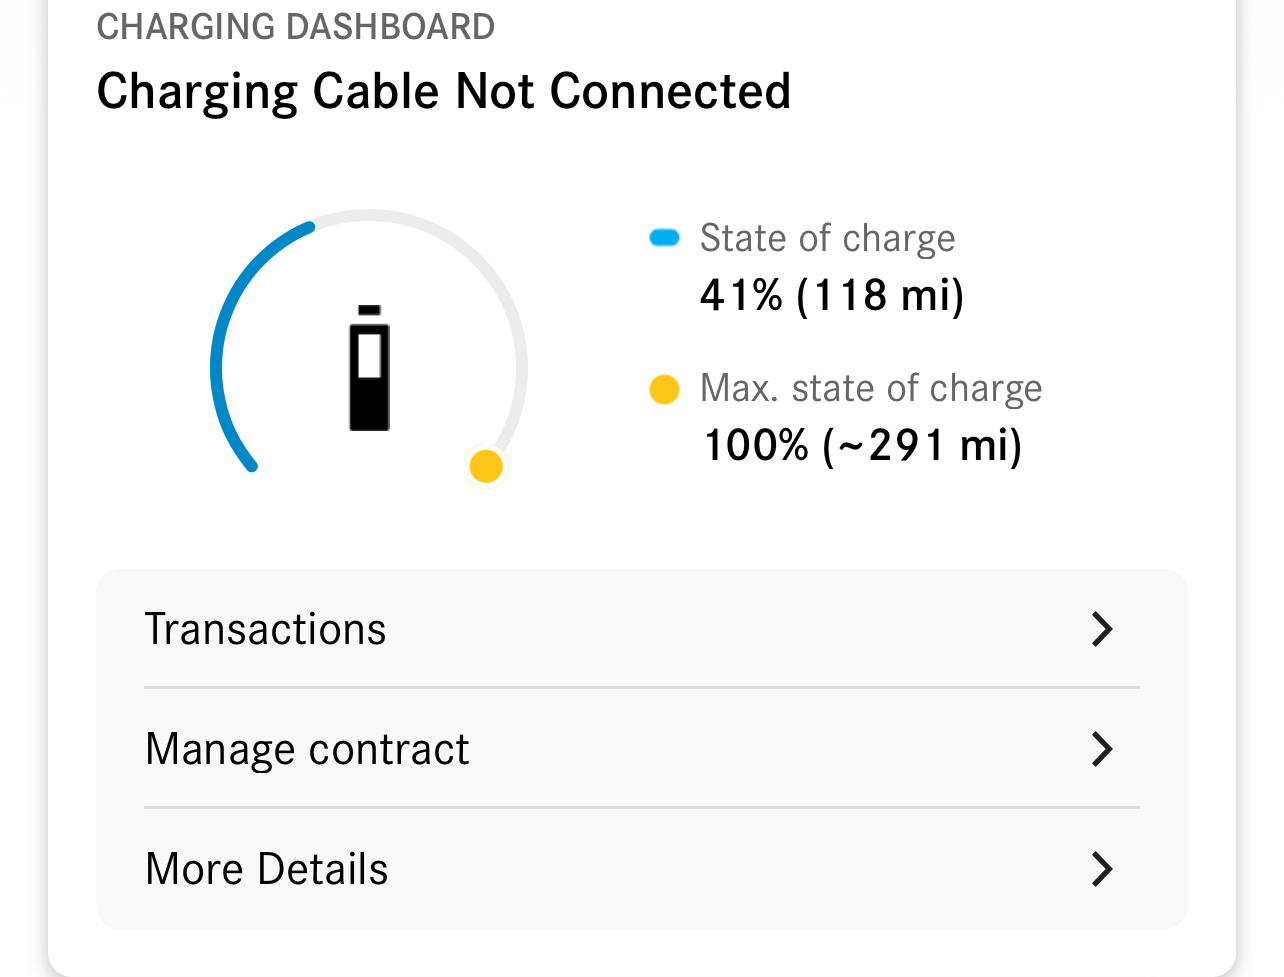Expand Manage contract using its chevron arrow
1284x977 pixels.
pyautogui.click(x=1102, y=749)
